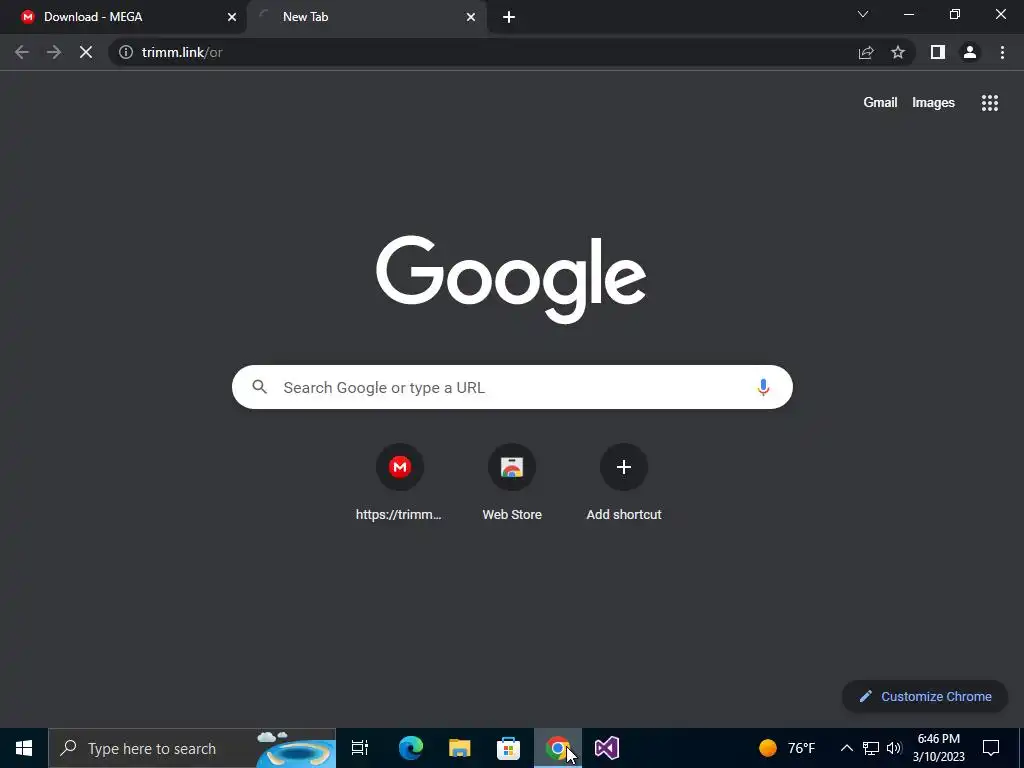This screenshot has width=1024, height=768.
Task: Click the browser back arrow
Action: click(22, 52)
